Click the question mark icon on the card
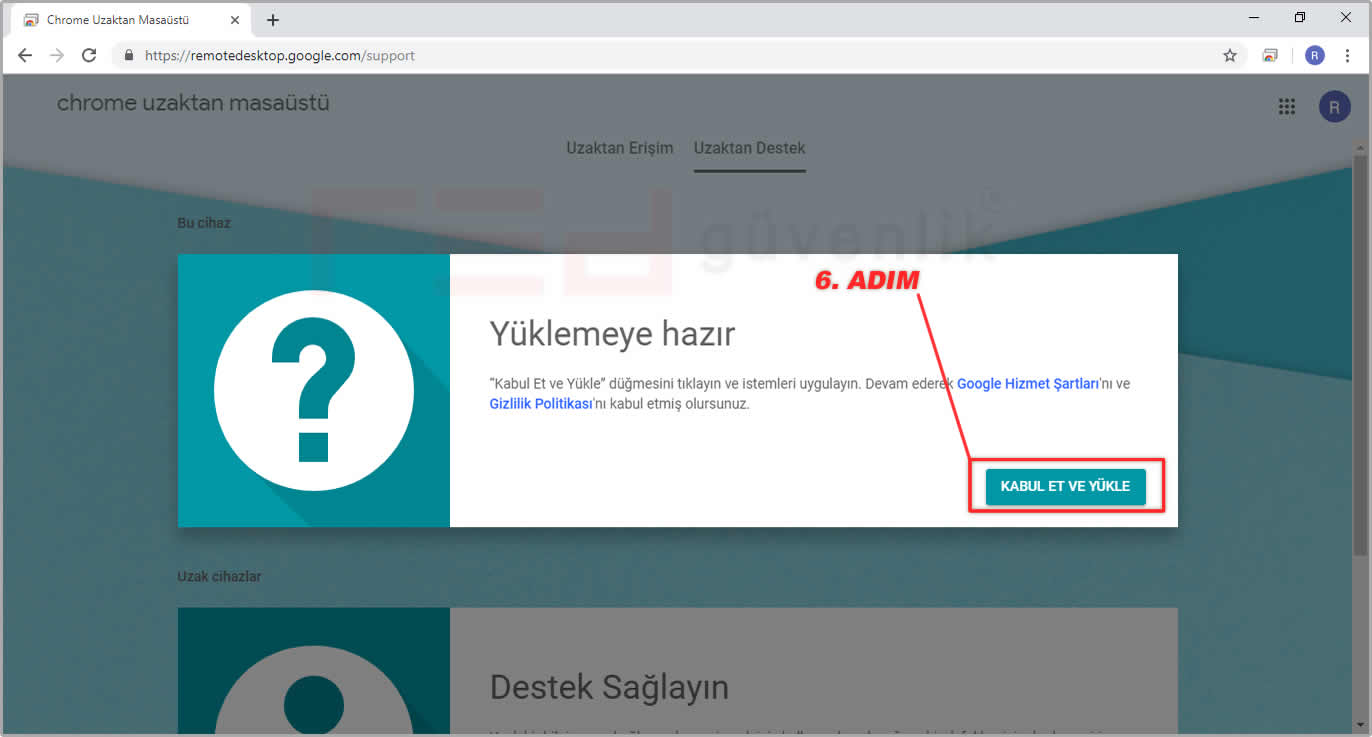 click(x=314, y=390)
